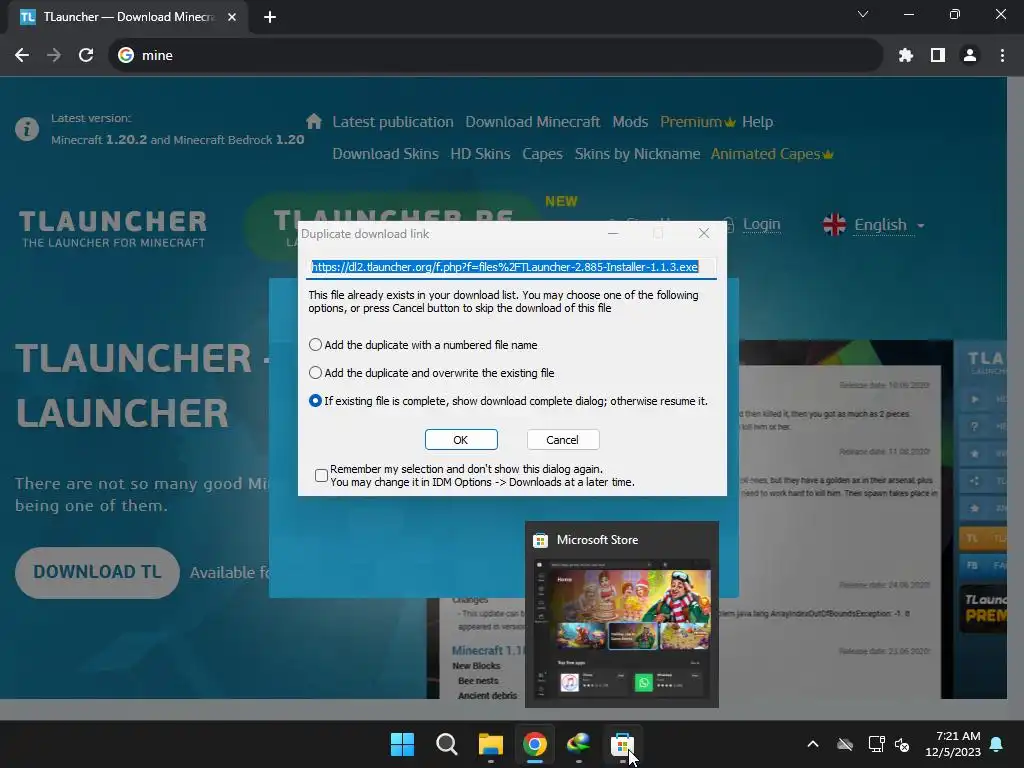Click the browser forward arrow

tap(54, 56)
